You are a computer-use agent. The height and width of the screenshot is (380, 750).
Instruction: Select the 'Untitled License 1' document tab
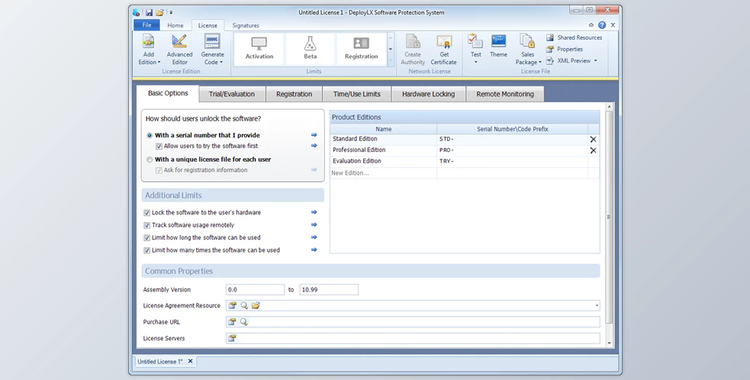160,361
